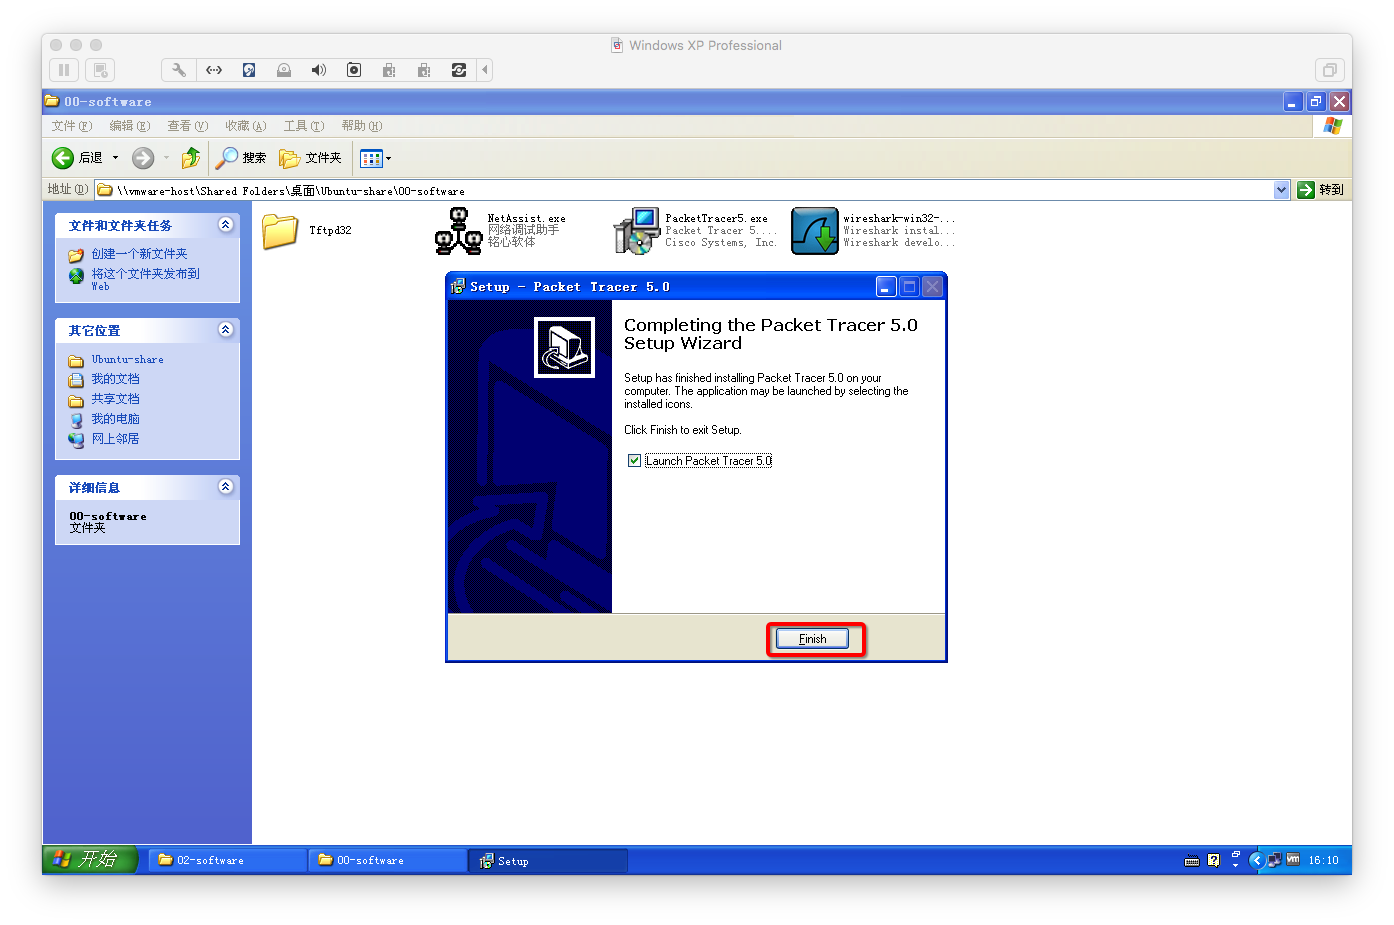
Task: Click the network adapter icon in VMware toolbar
Action: [x=214, y=70]
